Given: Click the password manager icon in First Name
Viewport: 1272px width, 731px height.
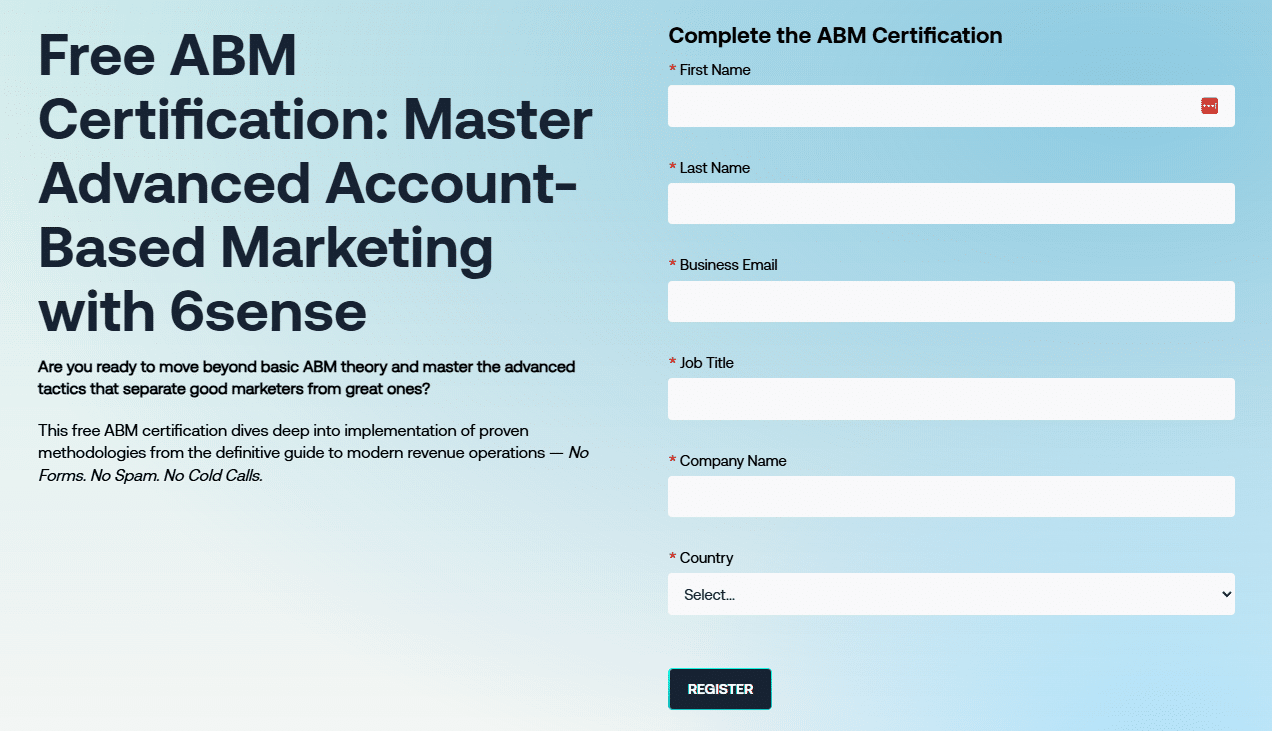Looking at the screenshot, I should 1209,106.
